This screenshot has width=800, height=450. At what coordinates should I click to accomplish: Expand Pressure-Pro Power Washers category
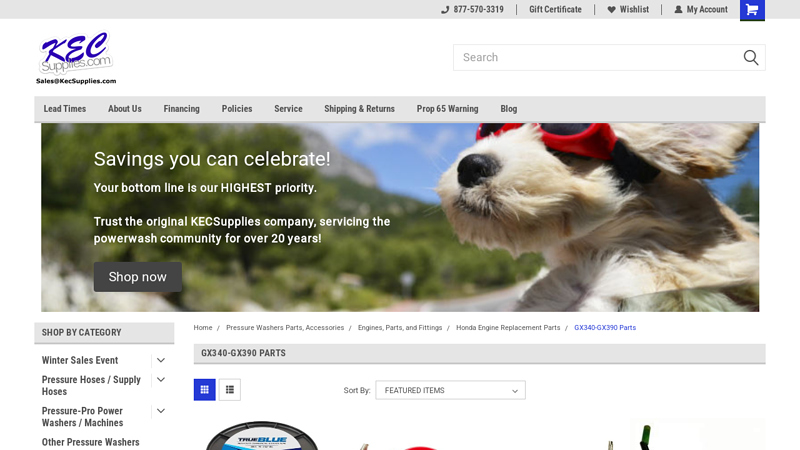(160, 411)
